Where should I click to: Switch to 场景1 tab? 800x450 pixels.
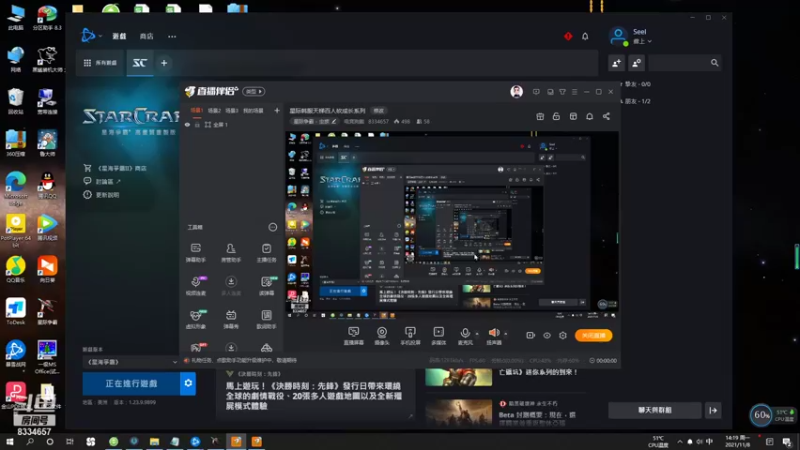pyautogui.click(x=196, y=110)
